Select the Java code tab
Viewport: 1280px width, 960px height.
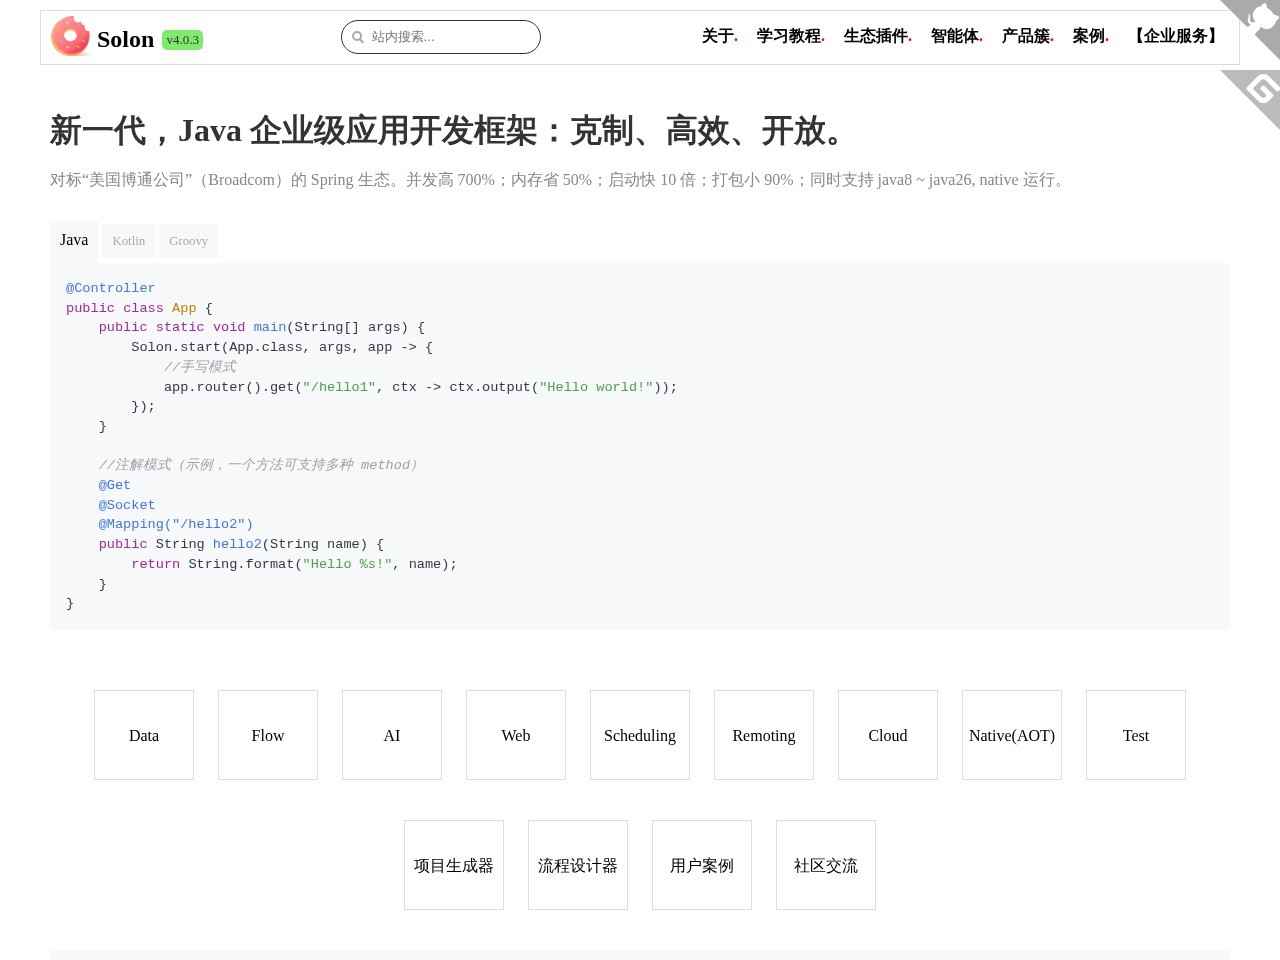tap(74, 240)
